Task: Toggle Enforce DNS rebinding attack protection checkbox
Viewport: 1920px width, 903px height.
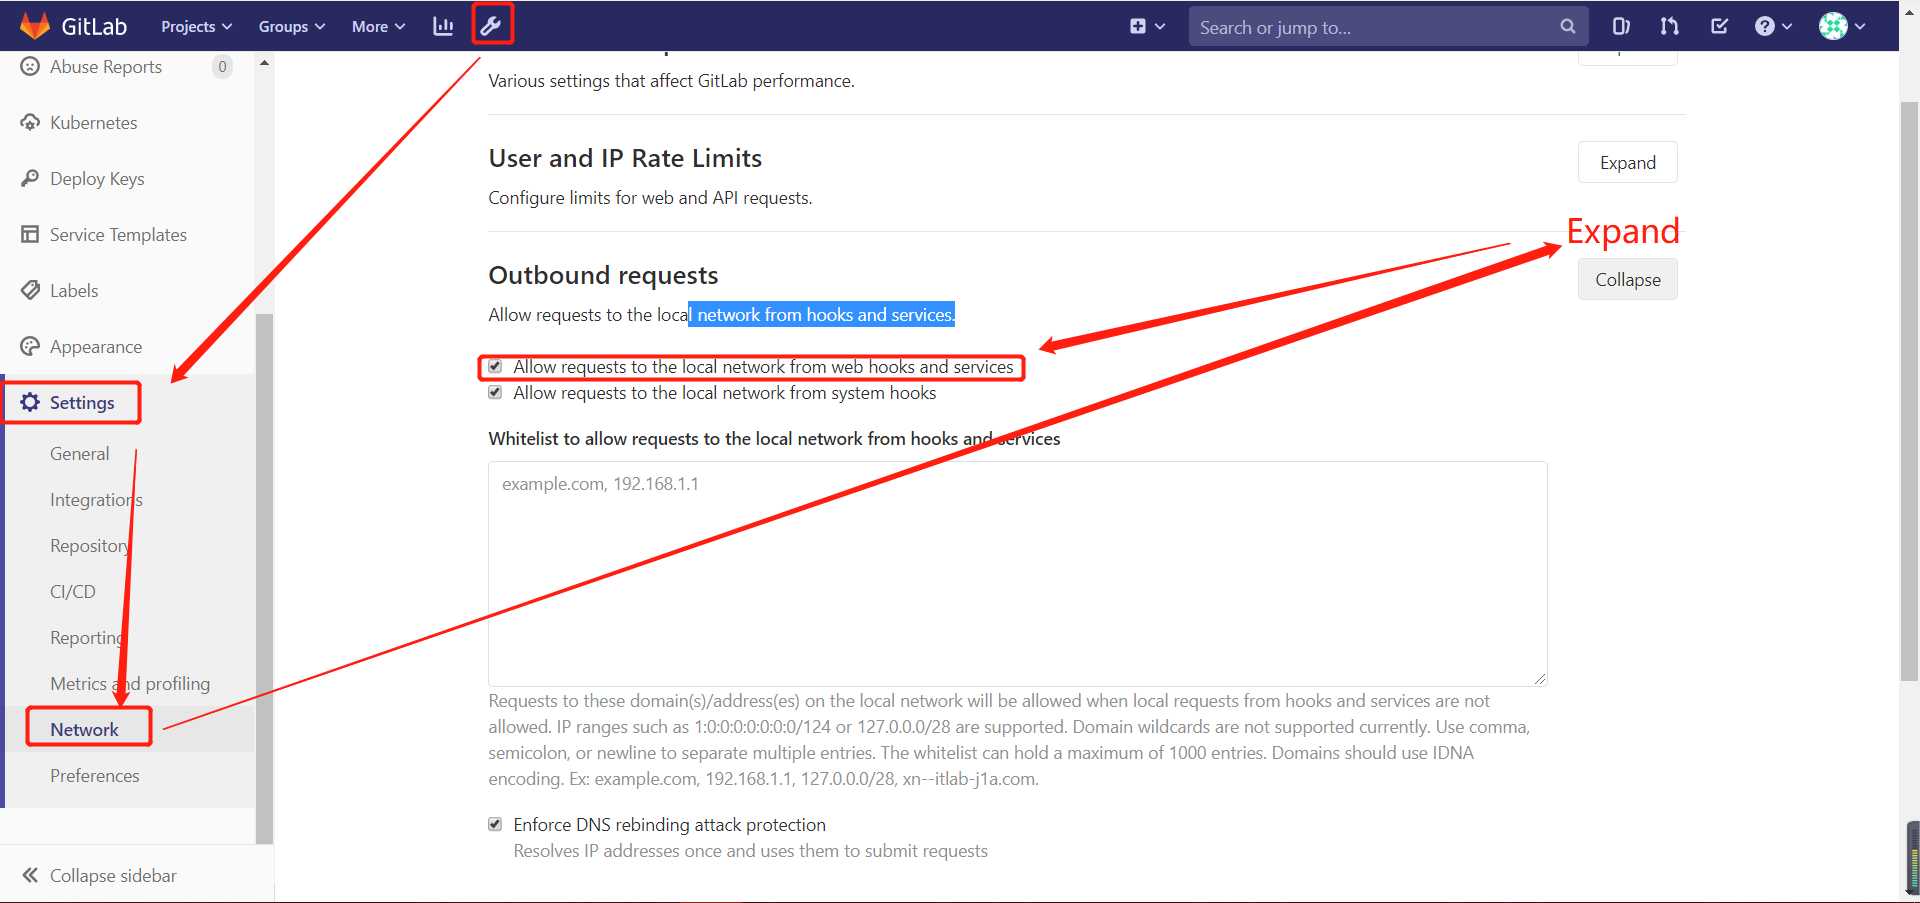Action: (495, 824)
